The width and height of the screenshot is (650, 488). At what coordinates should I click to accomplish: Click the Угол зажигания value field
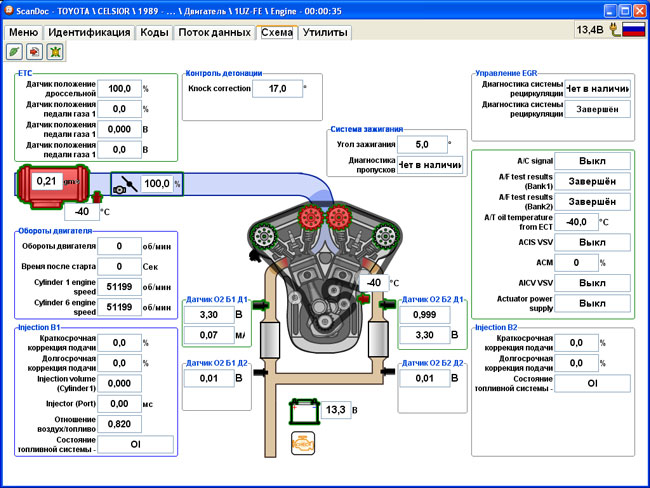tap(421, 144)
